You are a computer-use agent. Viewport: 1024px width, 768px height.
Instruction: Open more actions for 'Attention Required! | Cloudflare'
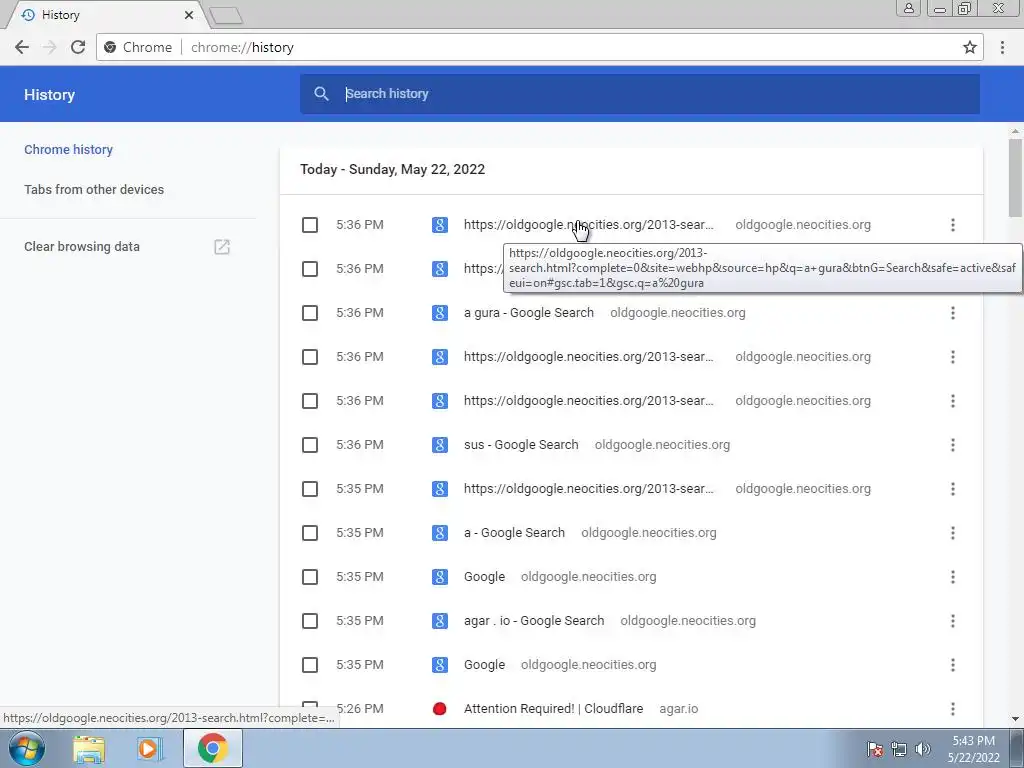pos(953,709)
